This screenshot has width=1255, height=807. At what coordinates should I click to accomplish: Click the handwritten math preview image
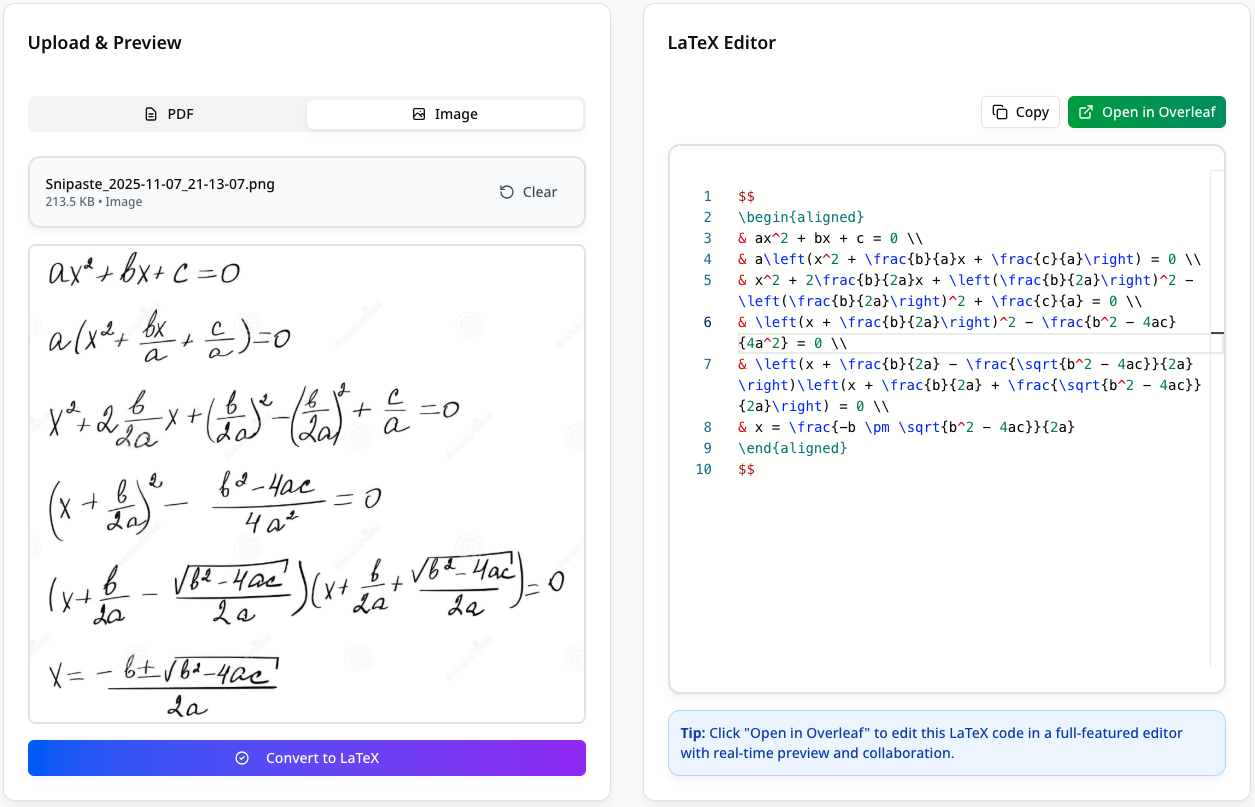tap(307, 480)
